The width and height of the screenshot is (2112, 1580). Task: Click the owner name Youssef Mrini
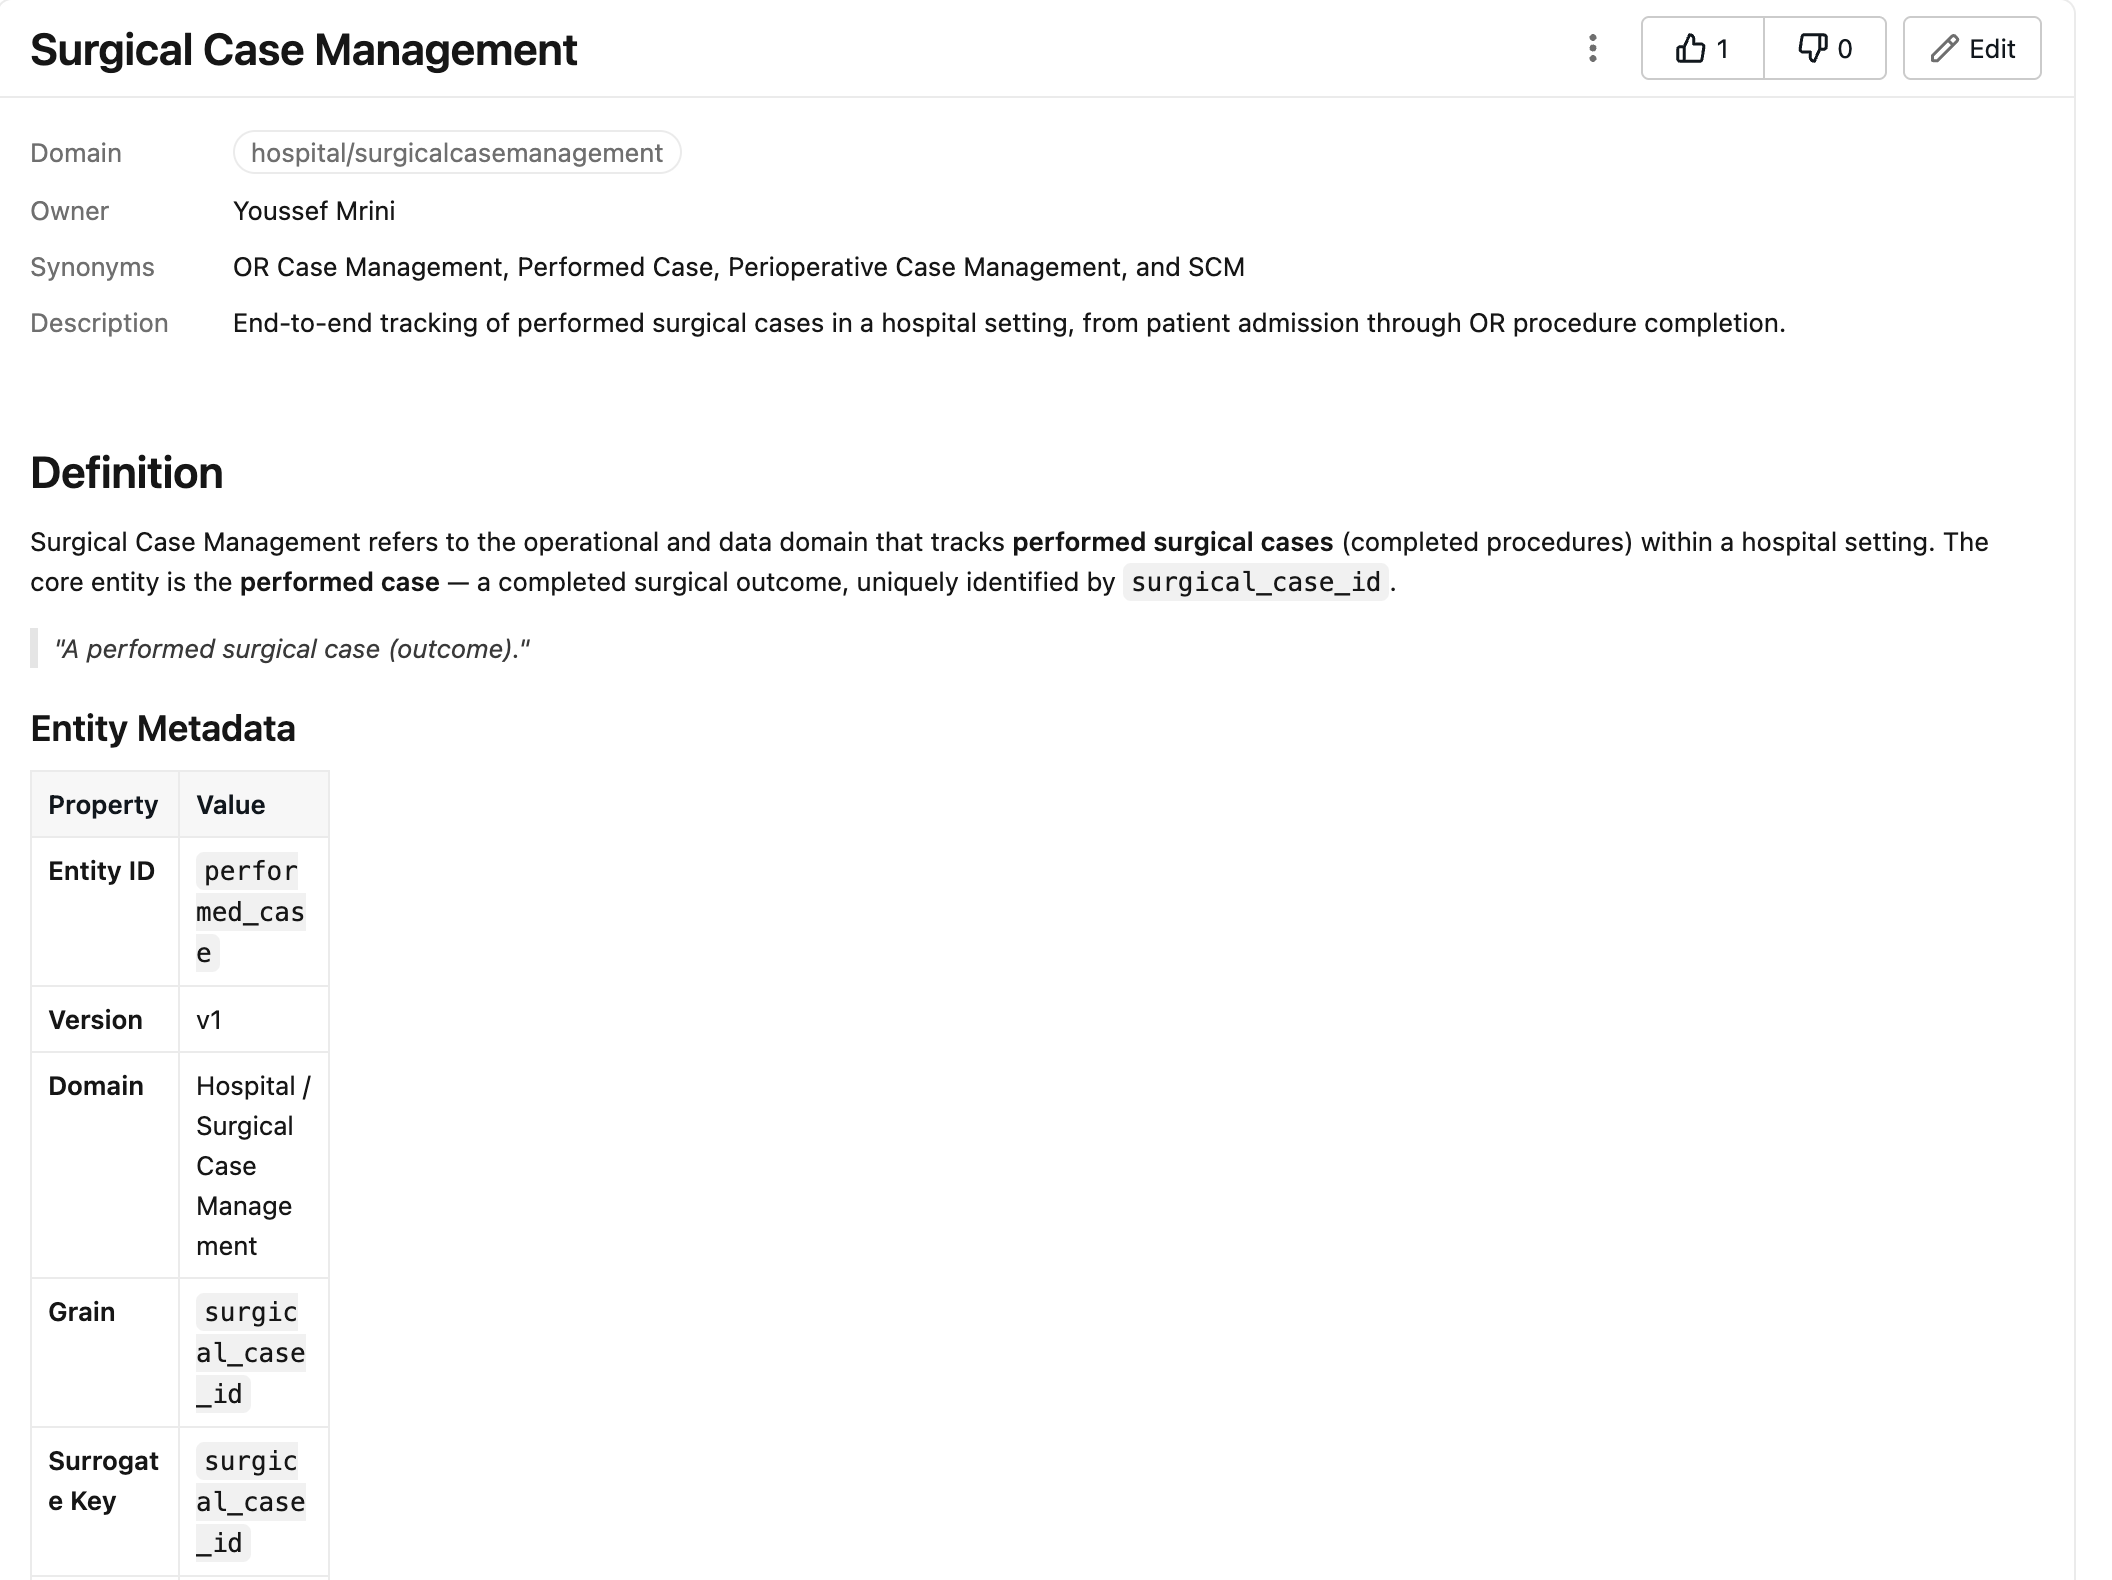[x=314, y=211]
